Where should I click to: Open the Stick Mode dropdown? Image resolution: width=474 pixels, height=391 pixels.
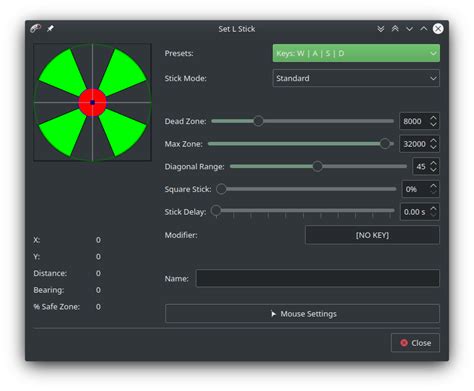point(356,78)
